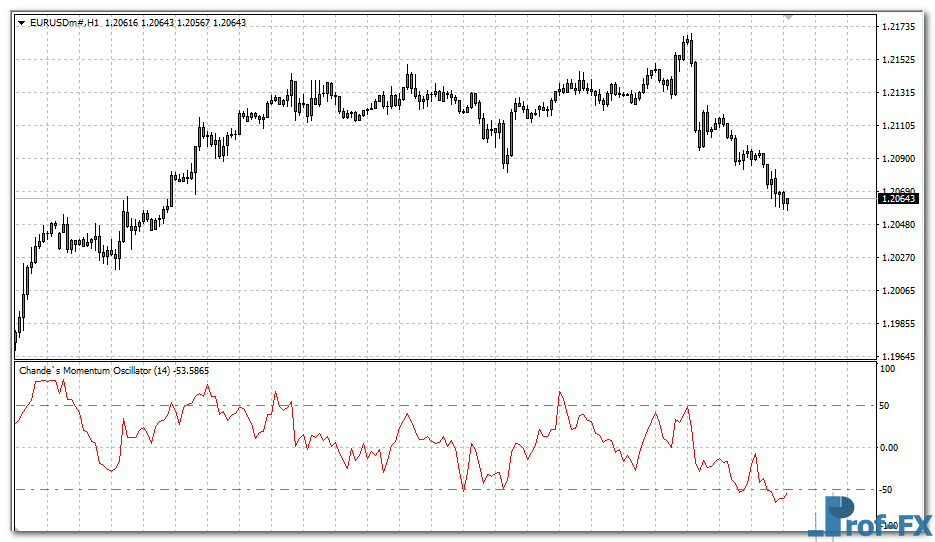
Task: Click the end of the red oscillator line
Action: point(787,493)
